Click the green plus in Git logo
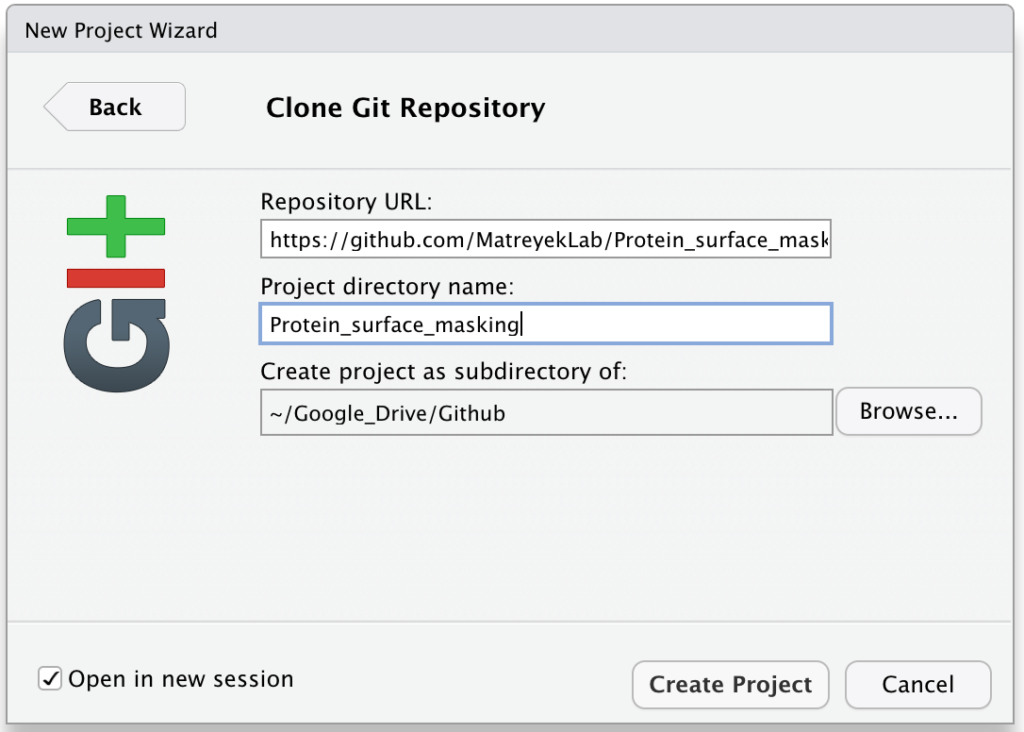This screenshot has height=732, width=1024. (116, 226)
